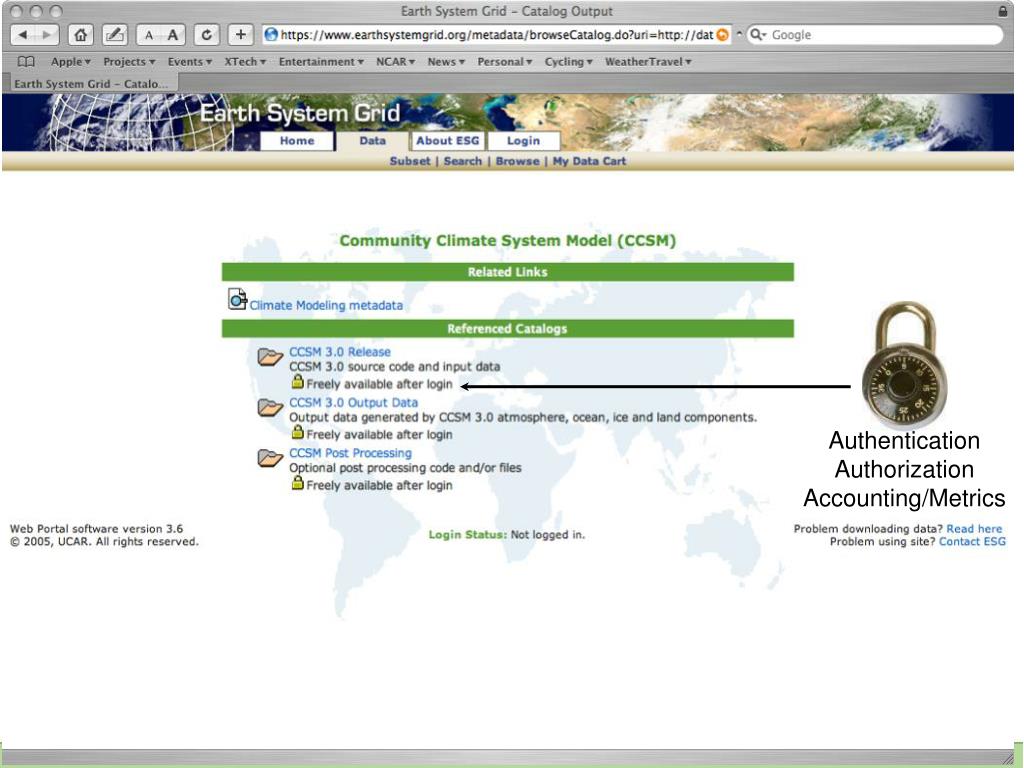Open the CCSM 3.0 Output Data link
This screenshot has height=768, width=1024.
pyautogui.click(x=353, y=402)
